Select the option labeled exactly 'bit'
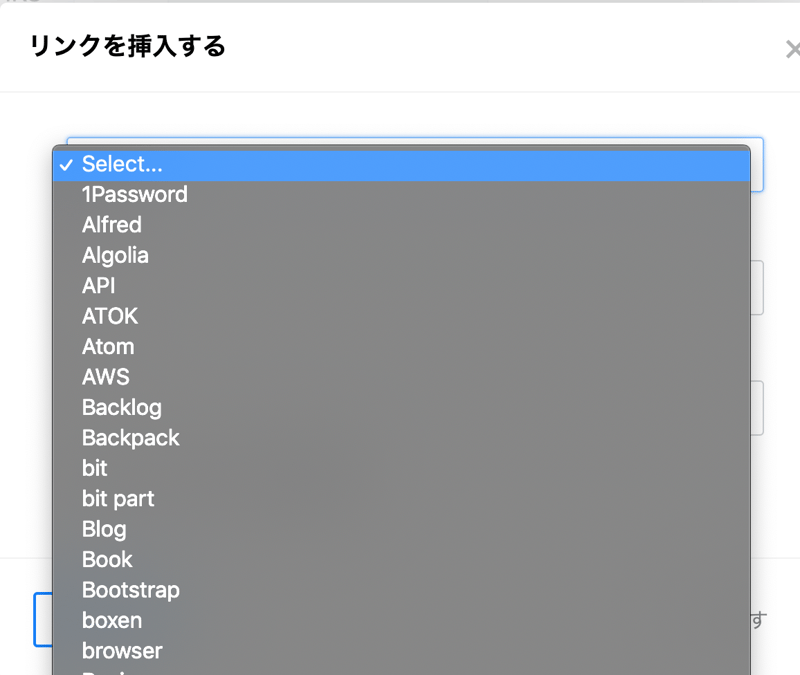The image size is (800, 675). pos(94,468)
